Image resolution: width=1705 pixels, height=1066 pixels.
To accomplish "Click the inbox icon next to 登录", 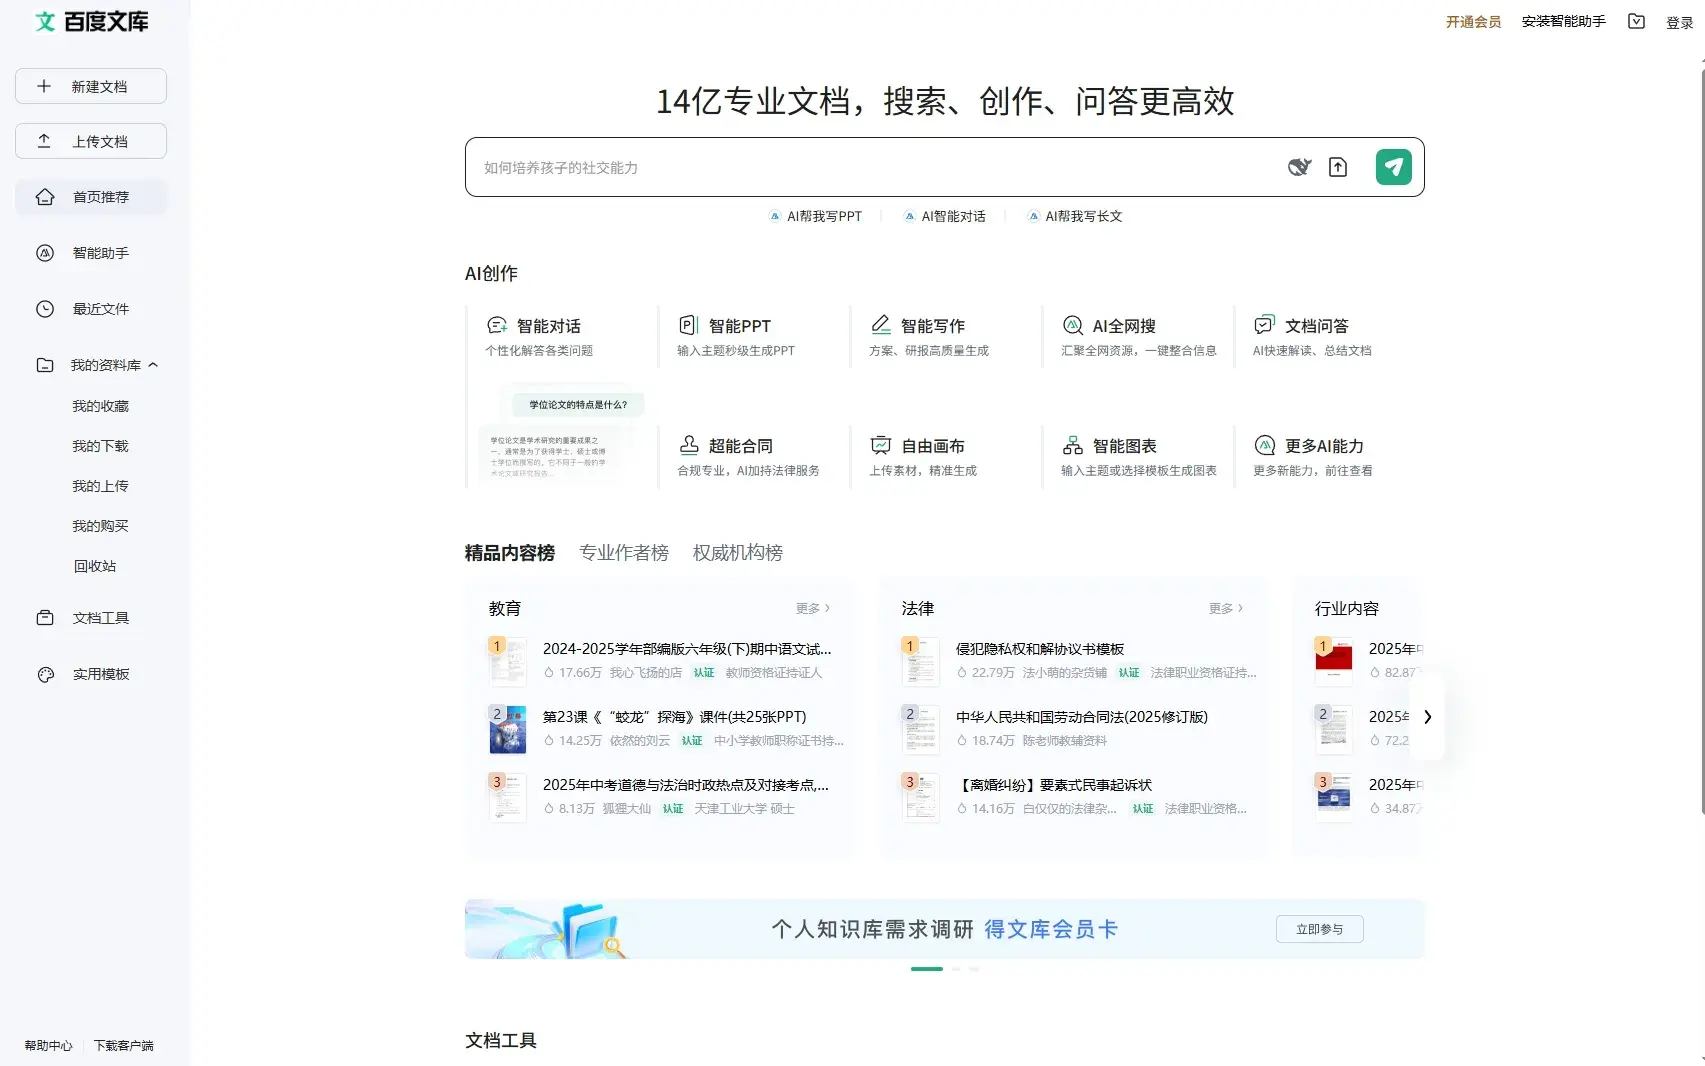I will click(1636, 21).
